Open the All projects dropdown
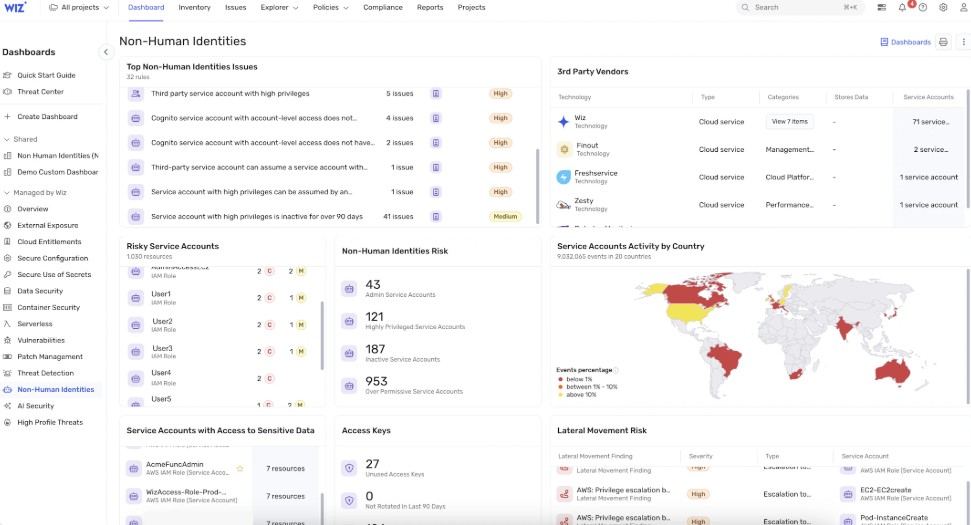 pos(79,7)
